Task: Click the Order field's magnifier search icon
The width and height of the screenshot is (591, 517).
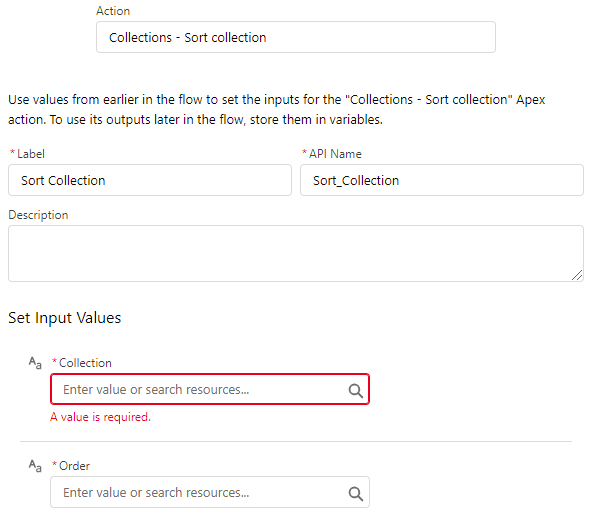Action: pyautogui.click(x=355, y=493)
